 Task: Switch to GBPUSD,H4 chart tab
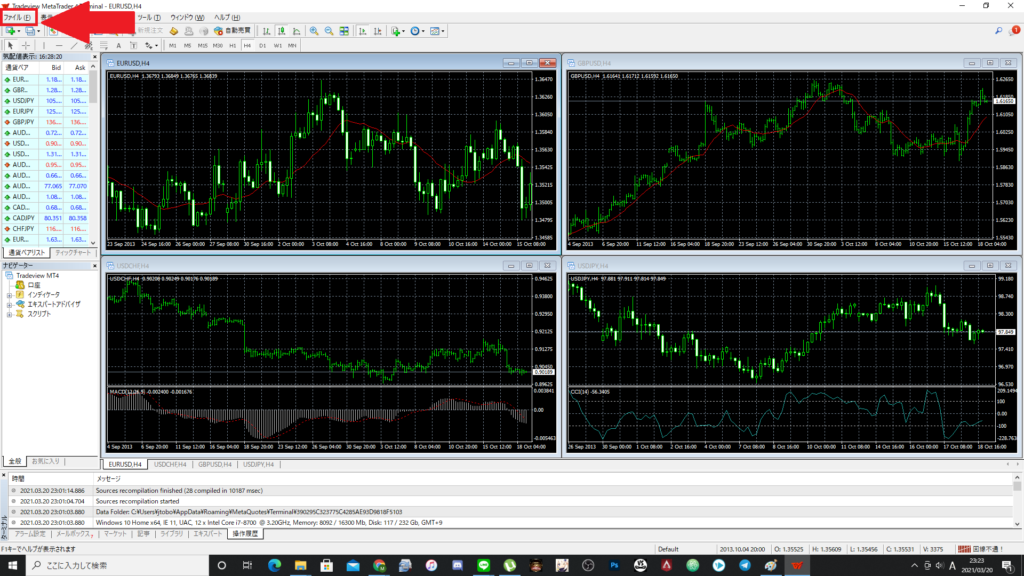(x=215, y=464)
